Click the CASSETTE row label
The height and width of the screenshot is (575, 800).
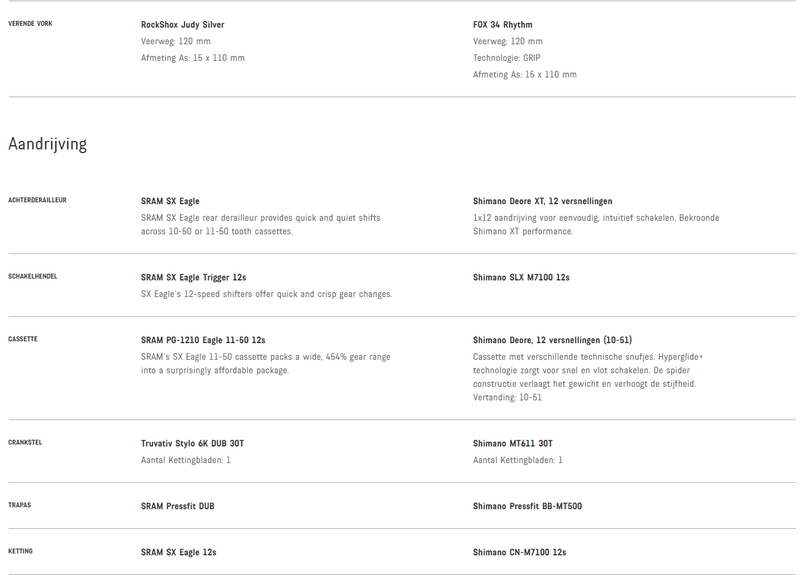23,339
